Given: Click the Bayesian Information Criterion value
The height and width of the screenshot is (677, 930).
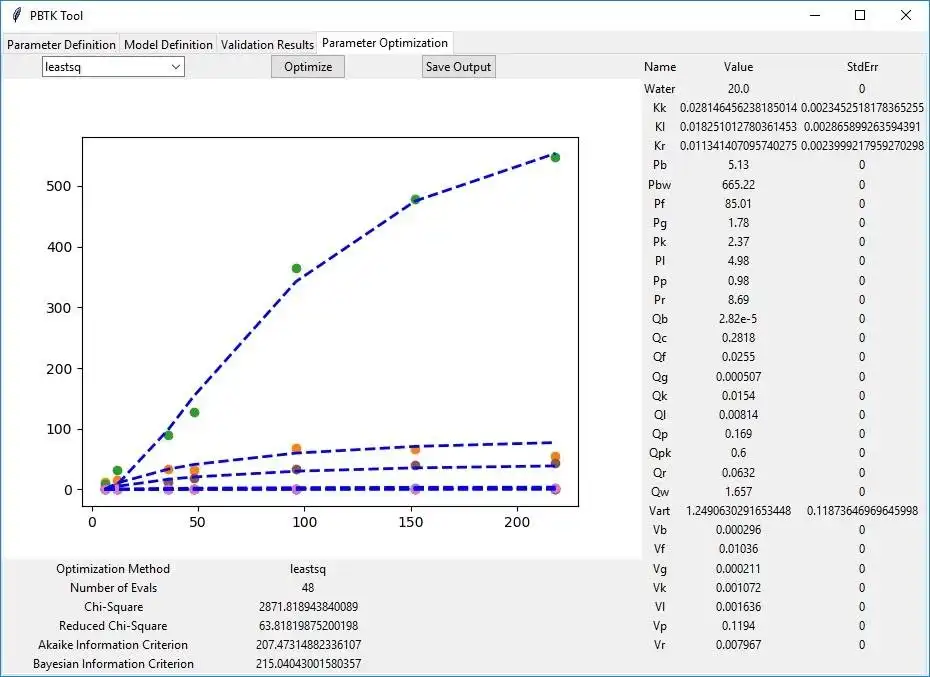Looking at the screenshot, I should (308, 664).
